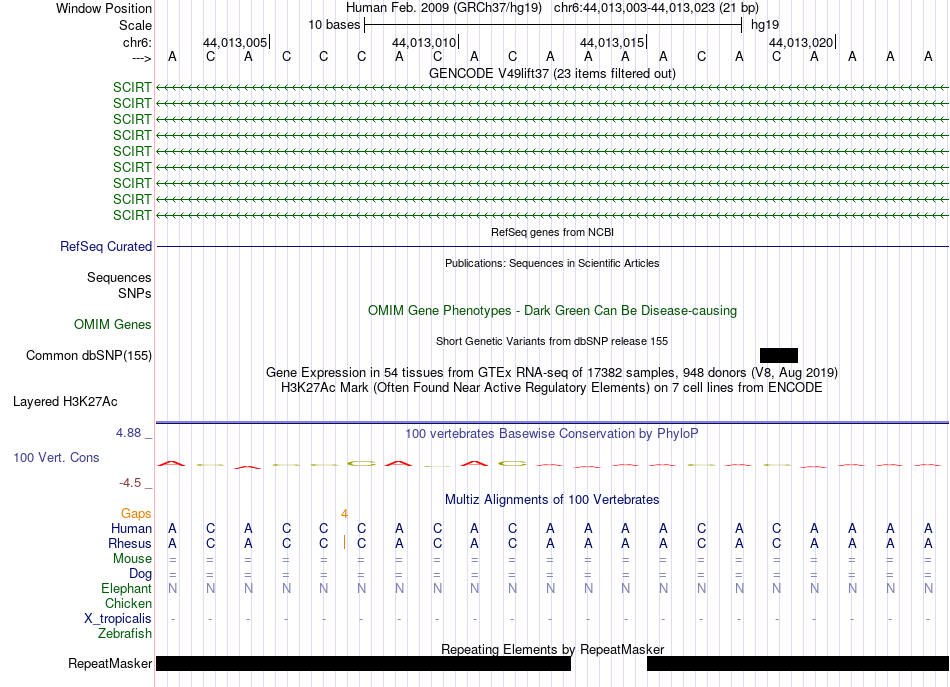This screenshot has height=687, width=950.
Task: Click the Common dbSNP(155) track label
Action: [88, 356]
